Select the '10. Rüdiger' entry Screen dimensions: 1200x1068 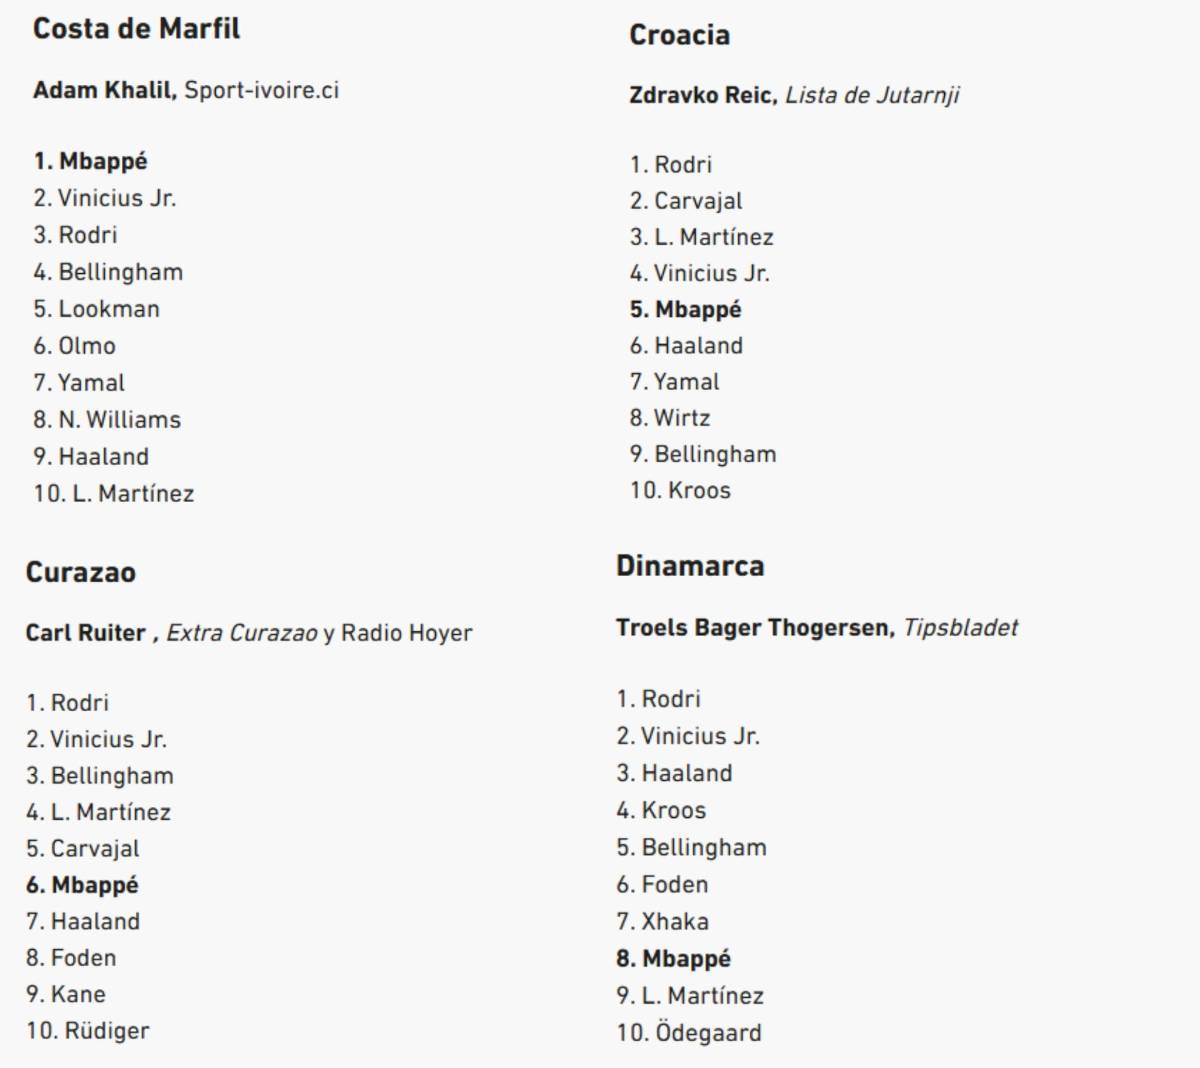coord(88,1031)
